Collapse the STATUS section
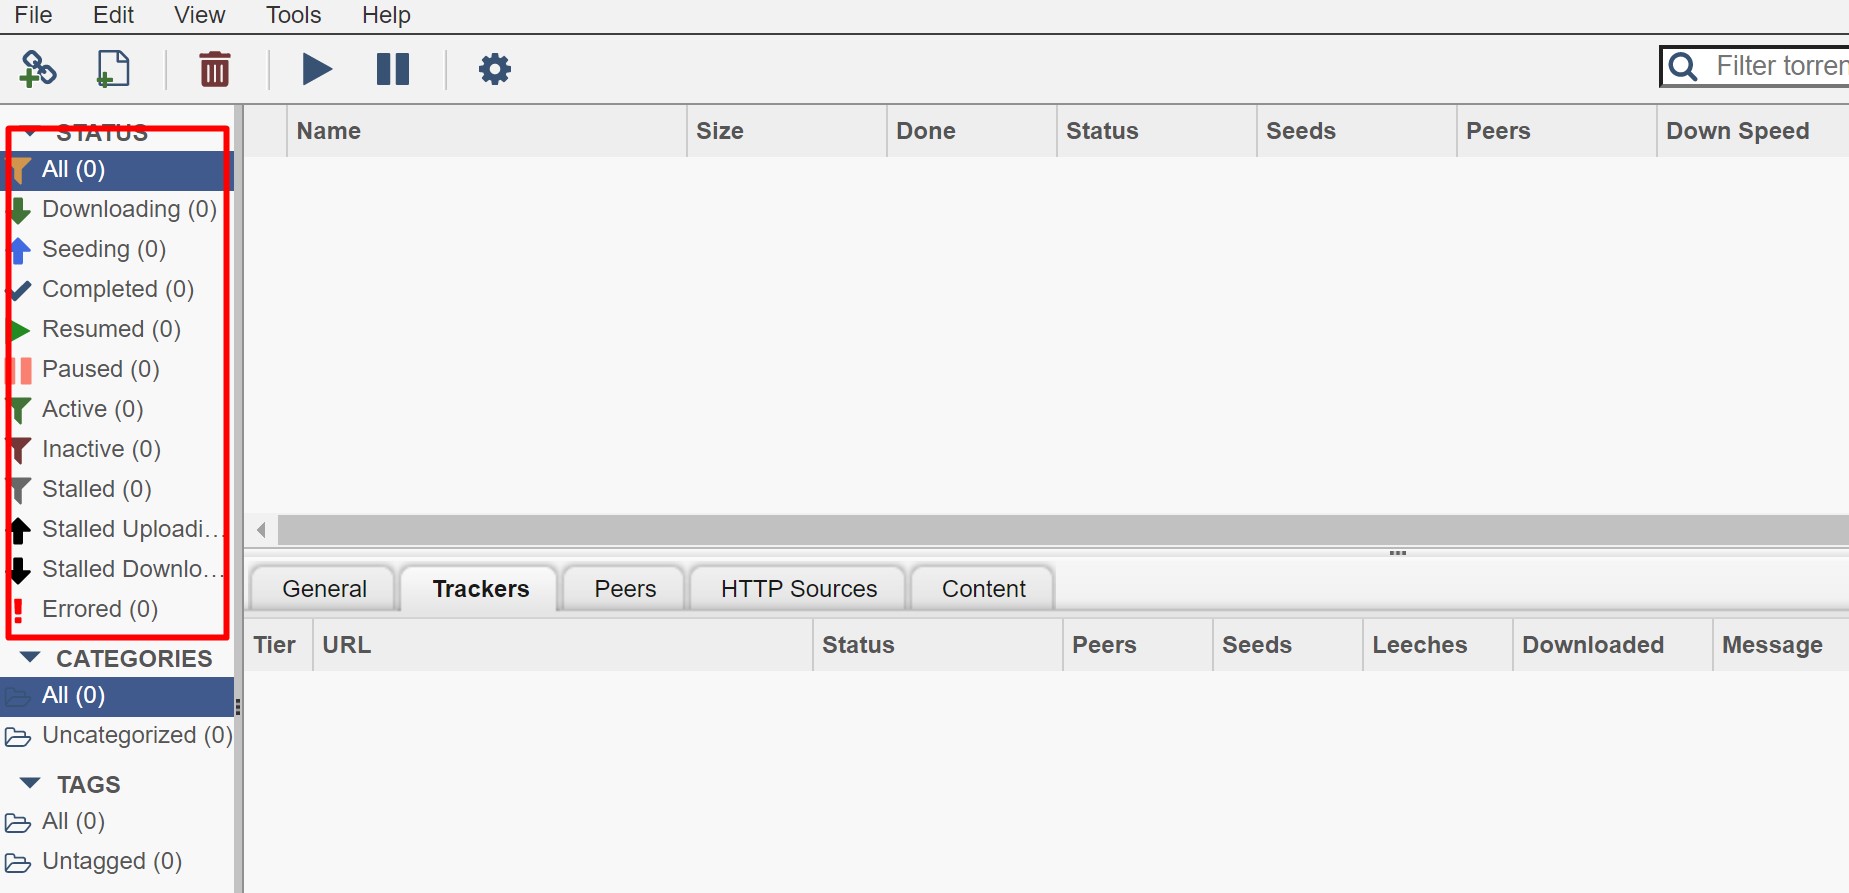The height and width of the screenshot is (893, 1849). [x=31, y=132]
